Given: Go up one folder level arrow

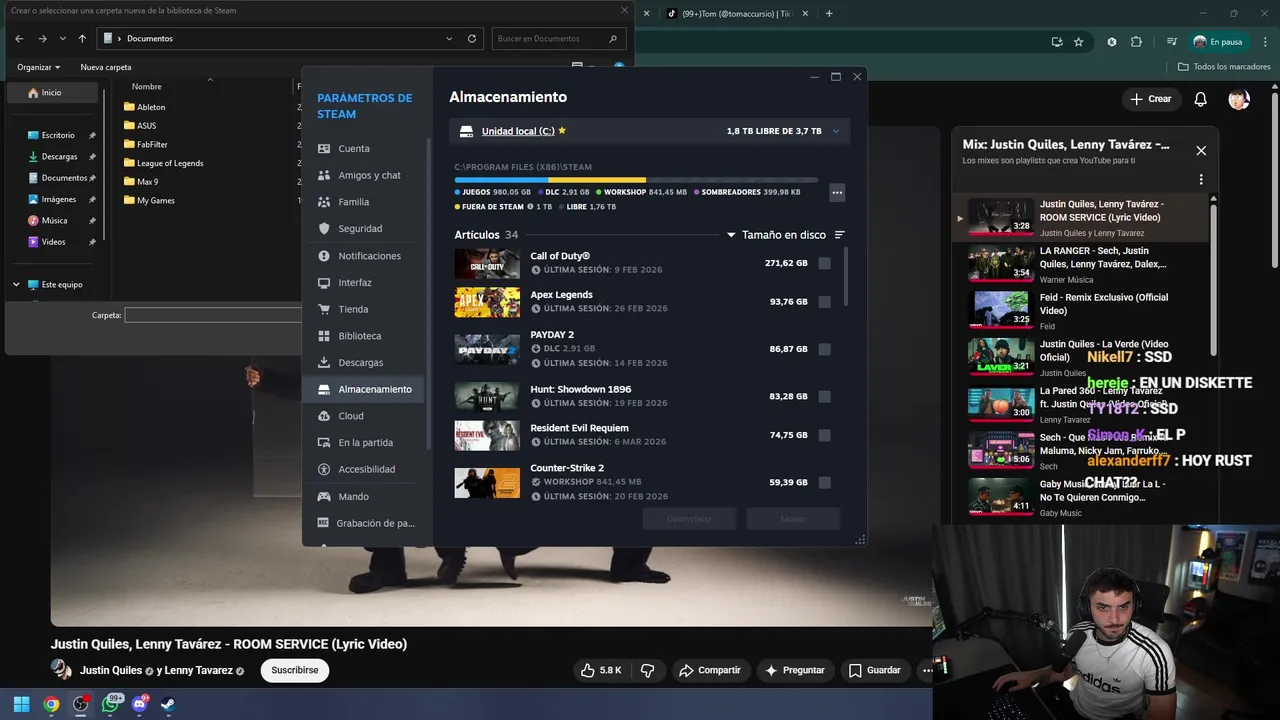Looking at the screenshot, I should coord(82,38).
